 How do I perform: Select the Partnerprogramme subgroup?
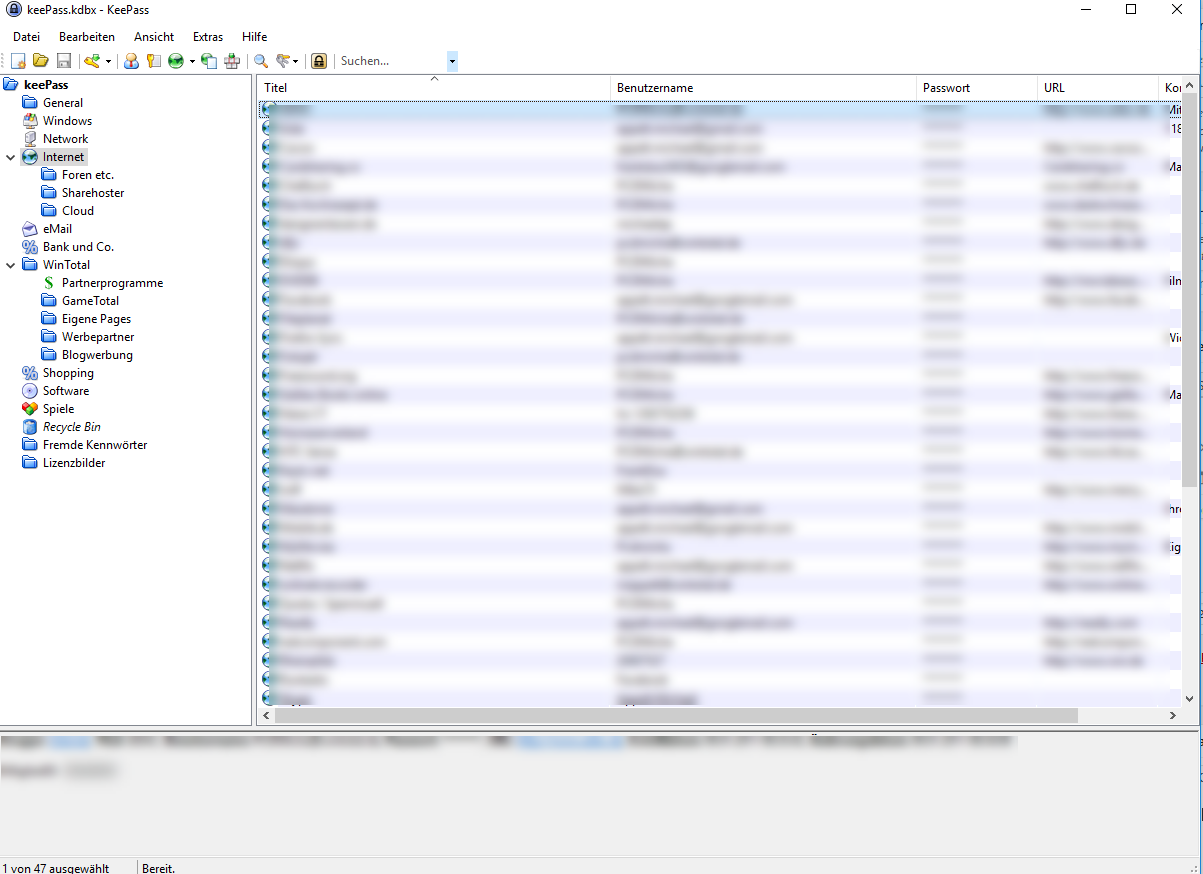tap(112, 283)
